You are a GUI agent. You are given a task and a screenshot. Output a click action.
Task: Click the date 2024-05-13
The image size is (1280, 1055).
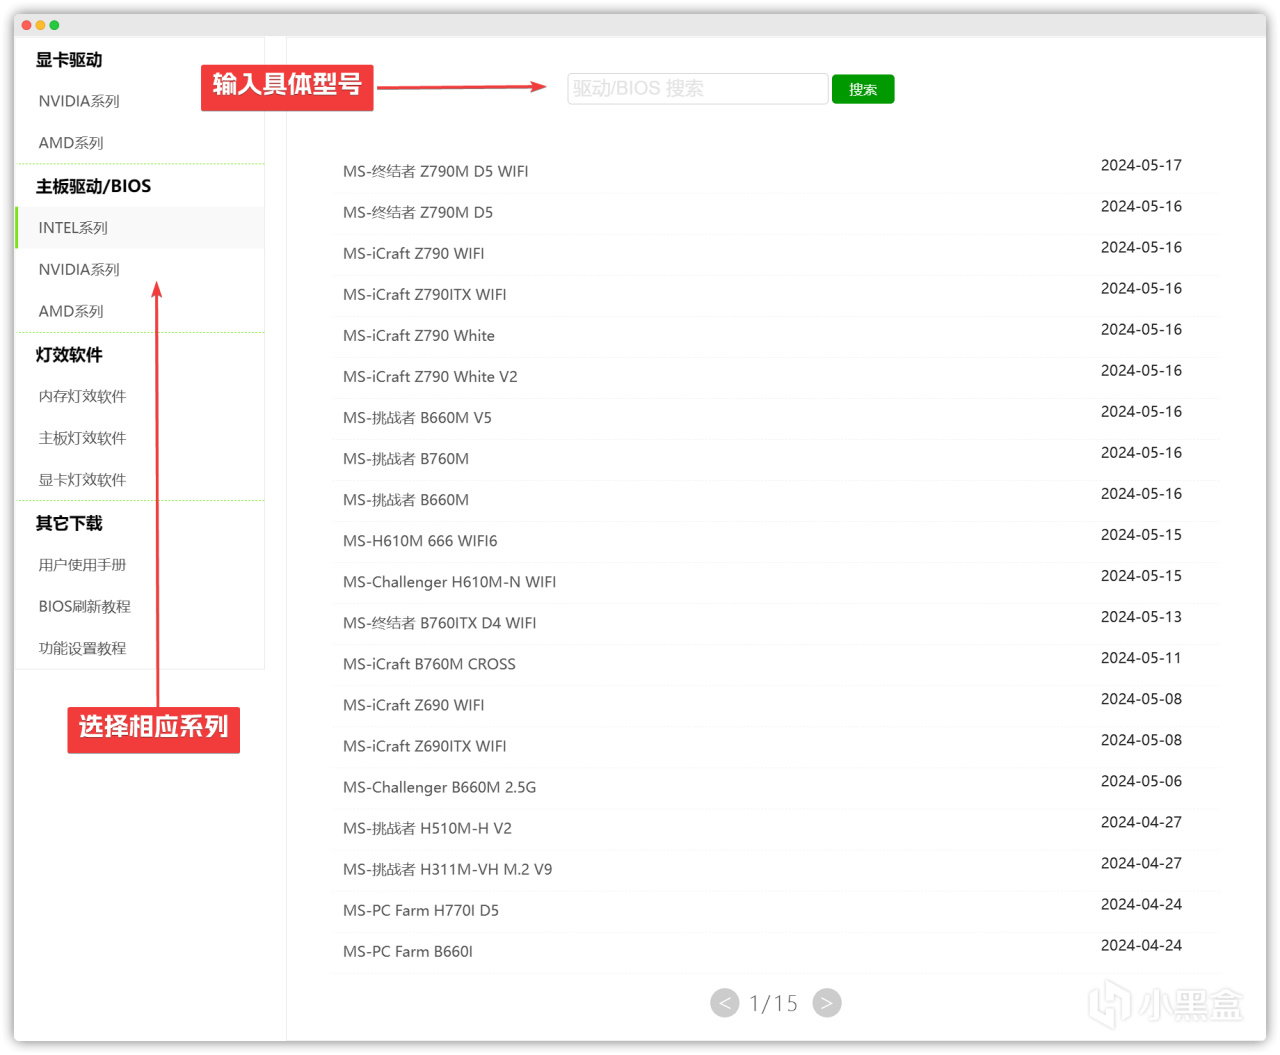(x=1141, y=617)
